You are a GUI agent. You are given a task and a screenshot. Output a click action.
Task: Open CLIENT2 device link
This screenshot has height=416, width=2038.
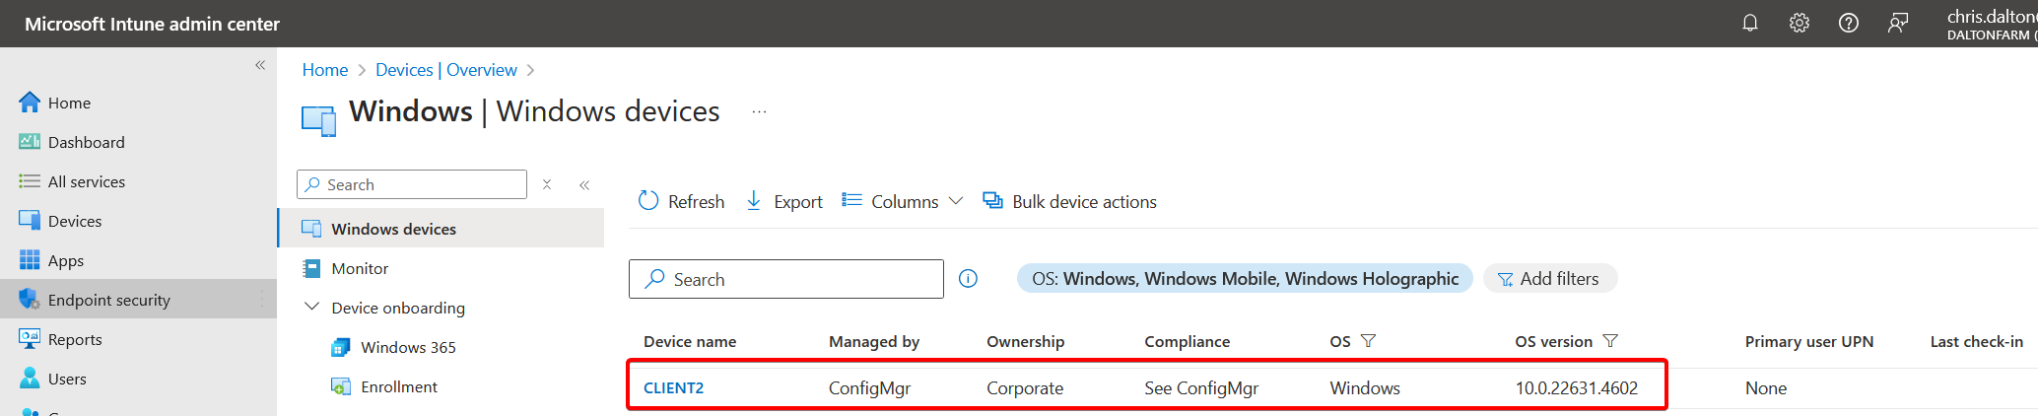point(674,388)
